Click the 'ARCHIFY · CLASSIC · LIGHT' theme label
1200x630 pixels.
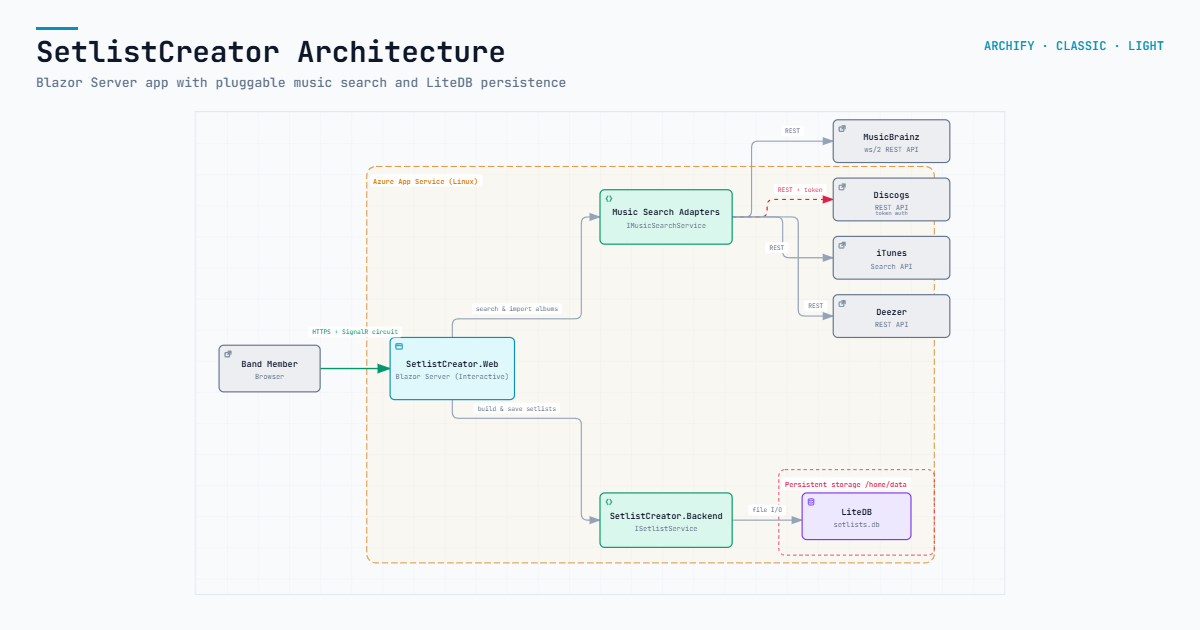click(x=1074, y=46)
